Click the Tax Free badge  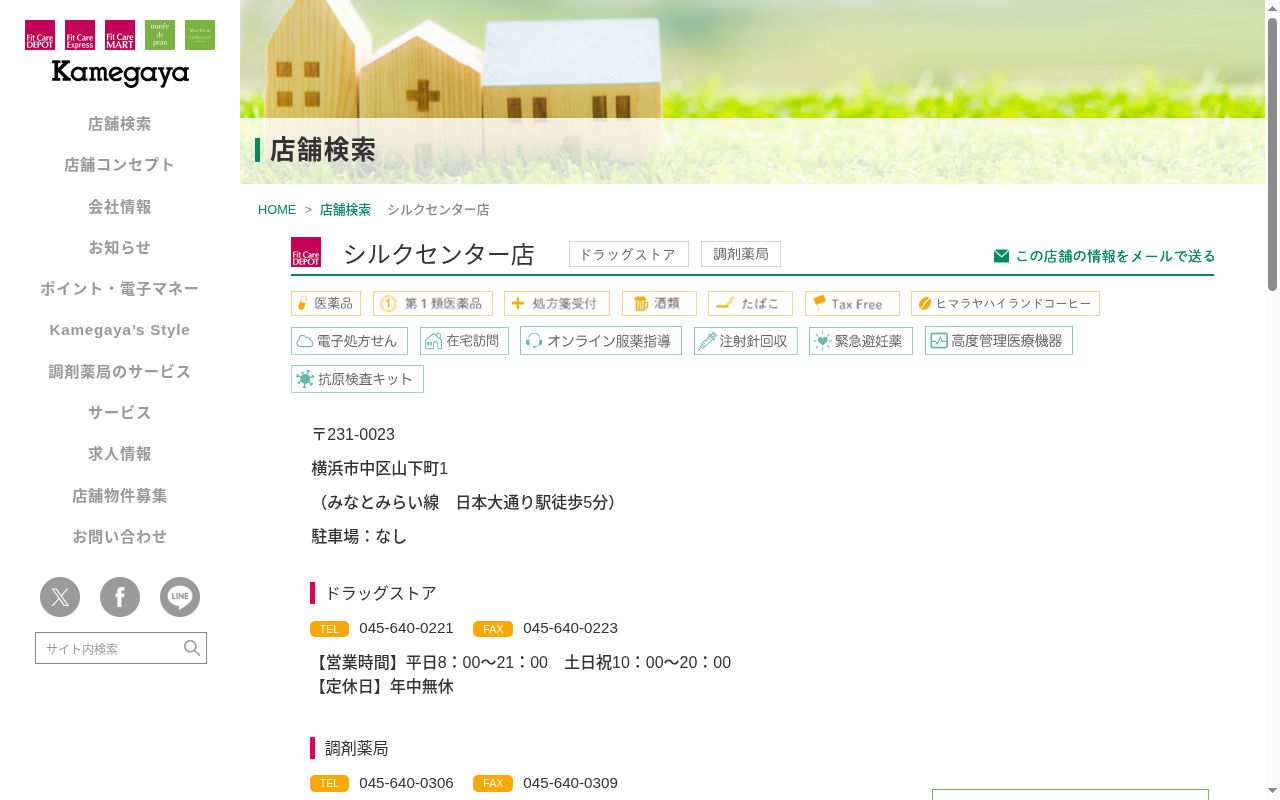pyautogui.click(x=852, y=303)
